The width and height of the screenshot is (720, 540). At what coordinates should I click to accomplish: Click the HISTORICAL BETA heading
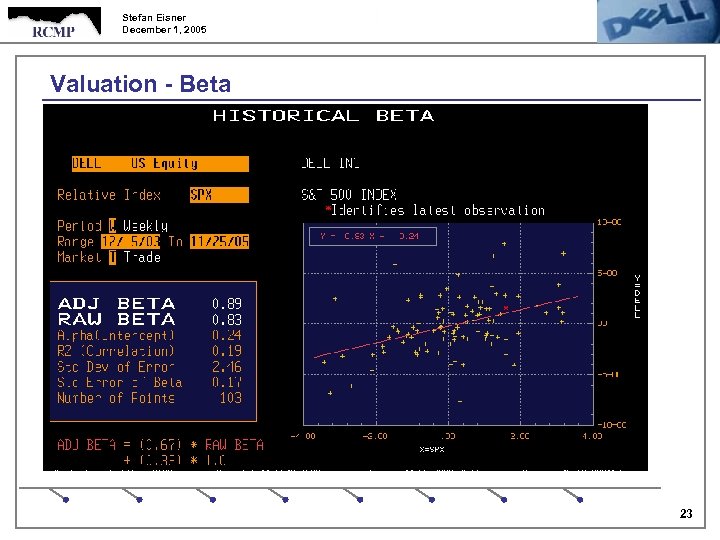pos(323,116)
